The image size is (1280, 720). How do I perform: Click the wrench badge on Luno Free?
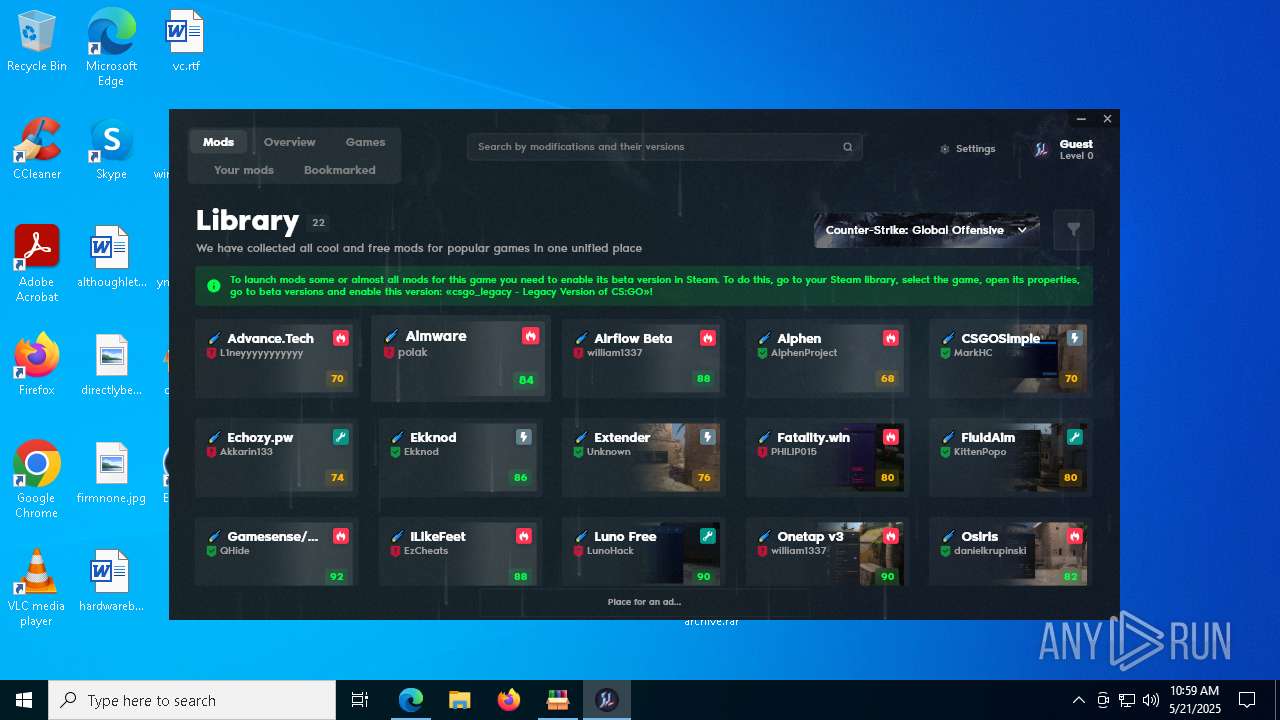coord(708,536)
